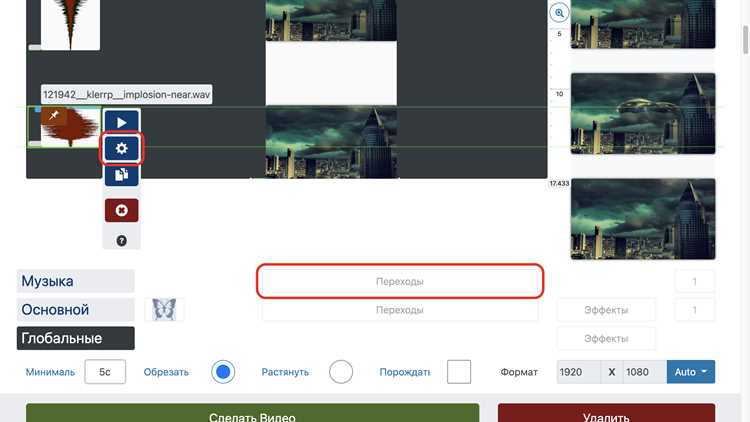Click the Сделать Видео button
The height and width of the screenshot is (422, 750).
coord(253,413)
